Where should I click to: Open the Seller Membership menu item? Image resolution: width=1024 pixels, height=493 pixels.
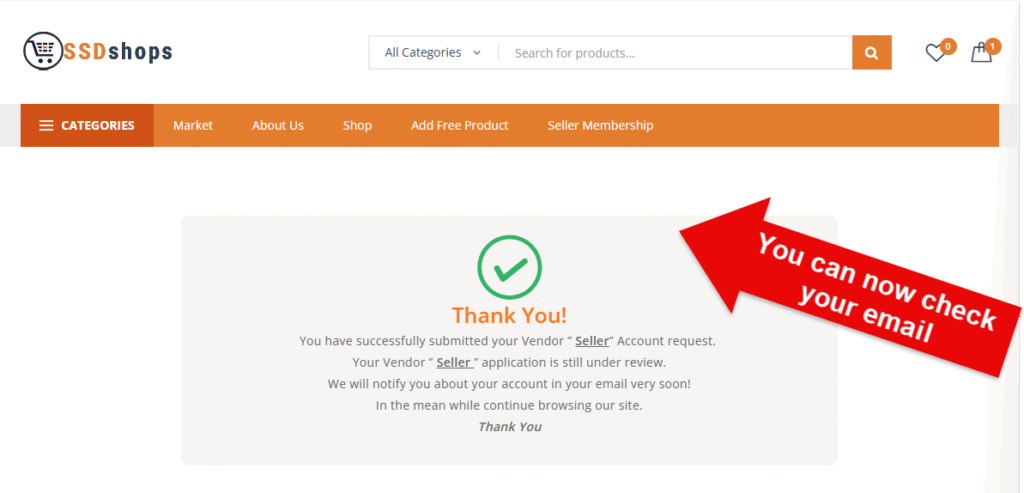(x=600, y=126)
